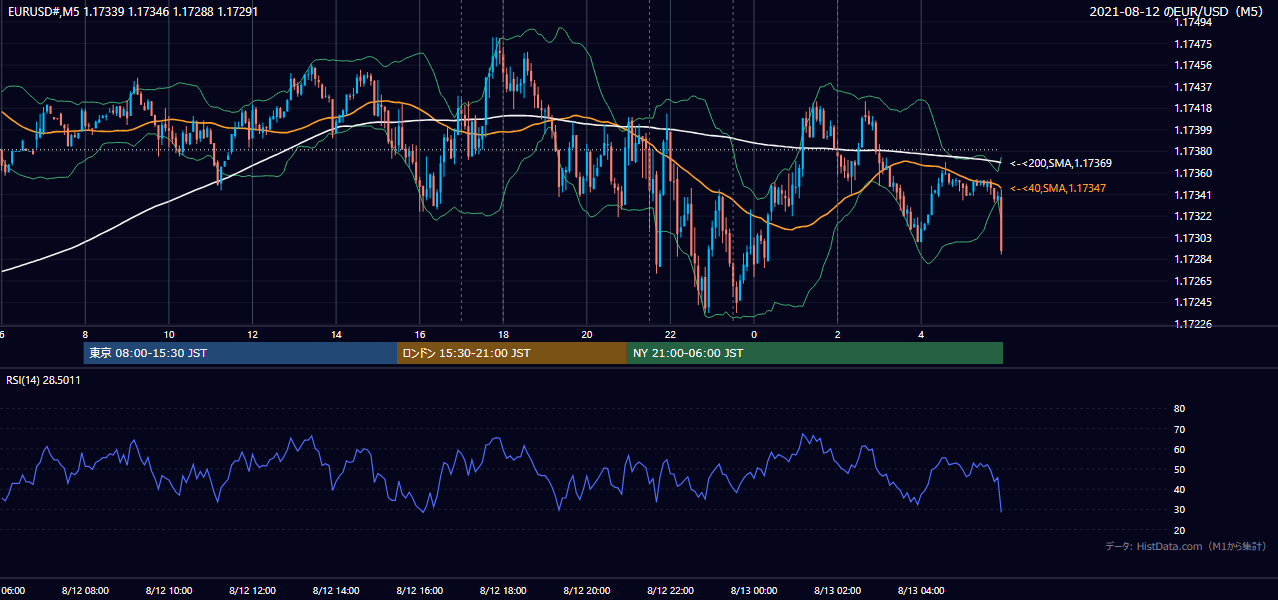
Task: Click hour tick 10 under price chart
Action: [169, 334]
